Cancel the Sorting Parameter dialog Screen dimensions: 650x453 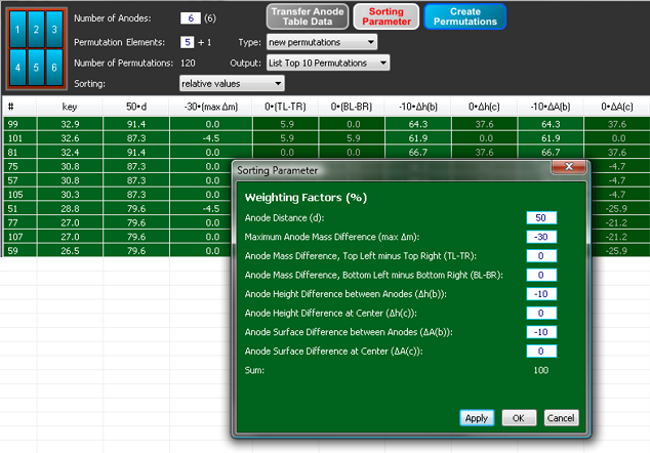pyautogui.click(x=561, y=418)
